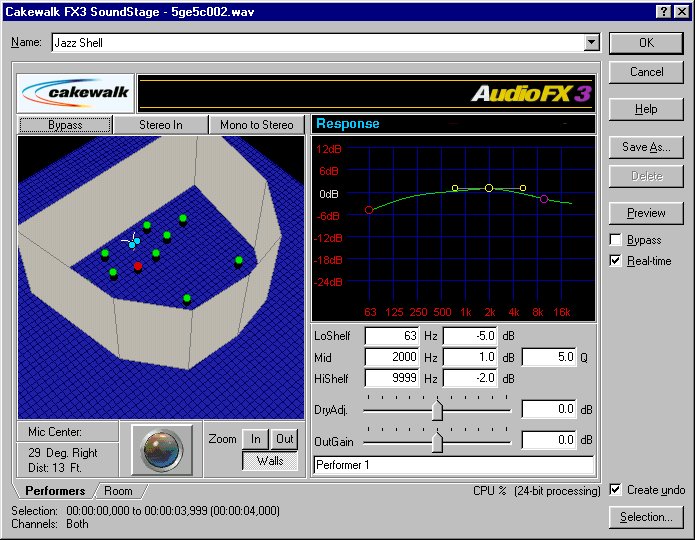Viewport: 695px width, 540px height.
Task: Open Help
Action: tap(646, 109)
